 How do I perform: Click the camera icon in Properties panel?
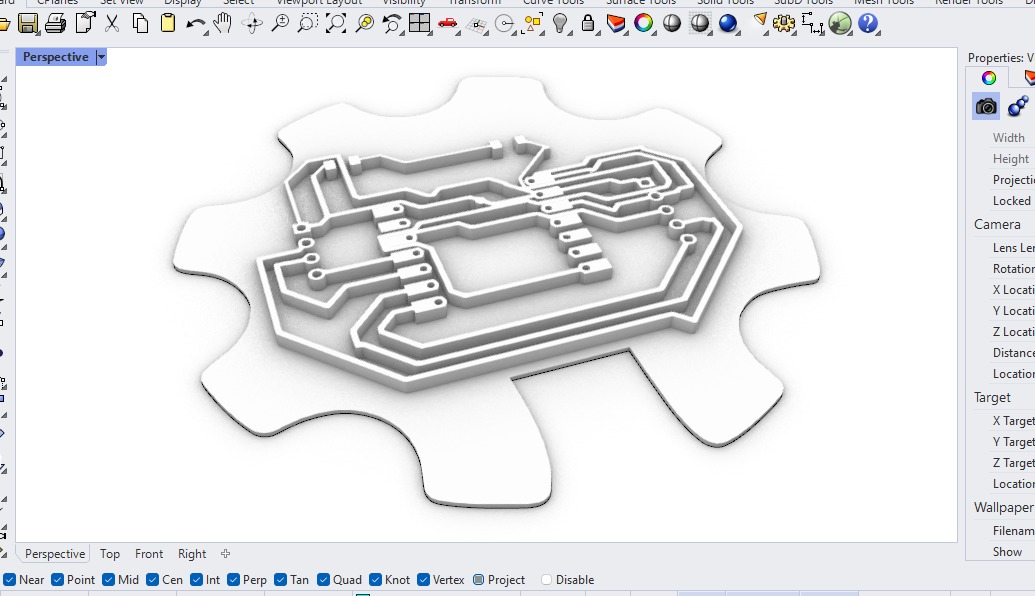(x=986, y=106)
